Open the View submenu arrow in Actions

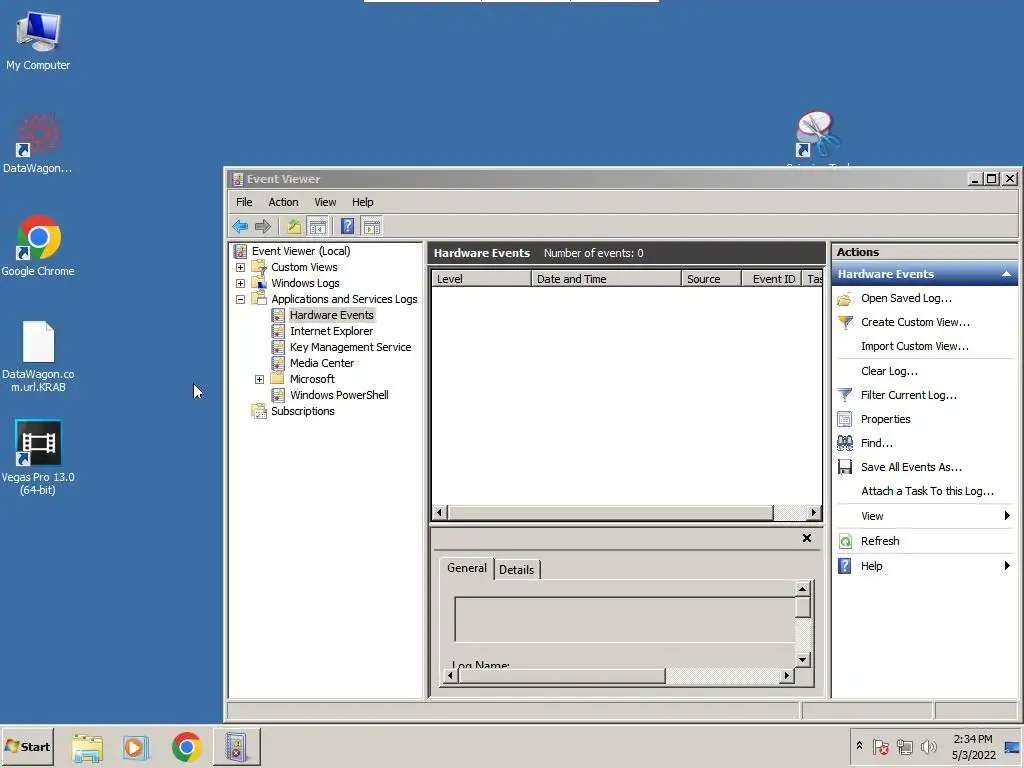coord(1007,516)
